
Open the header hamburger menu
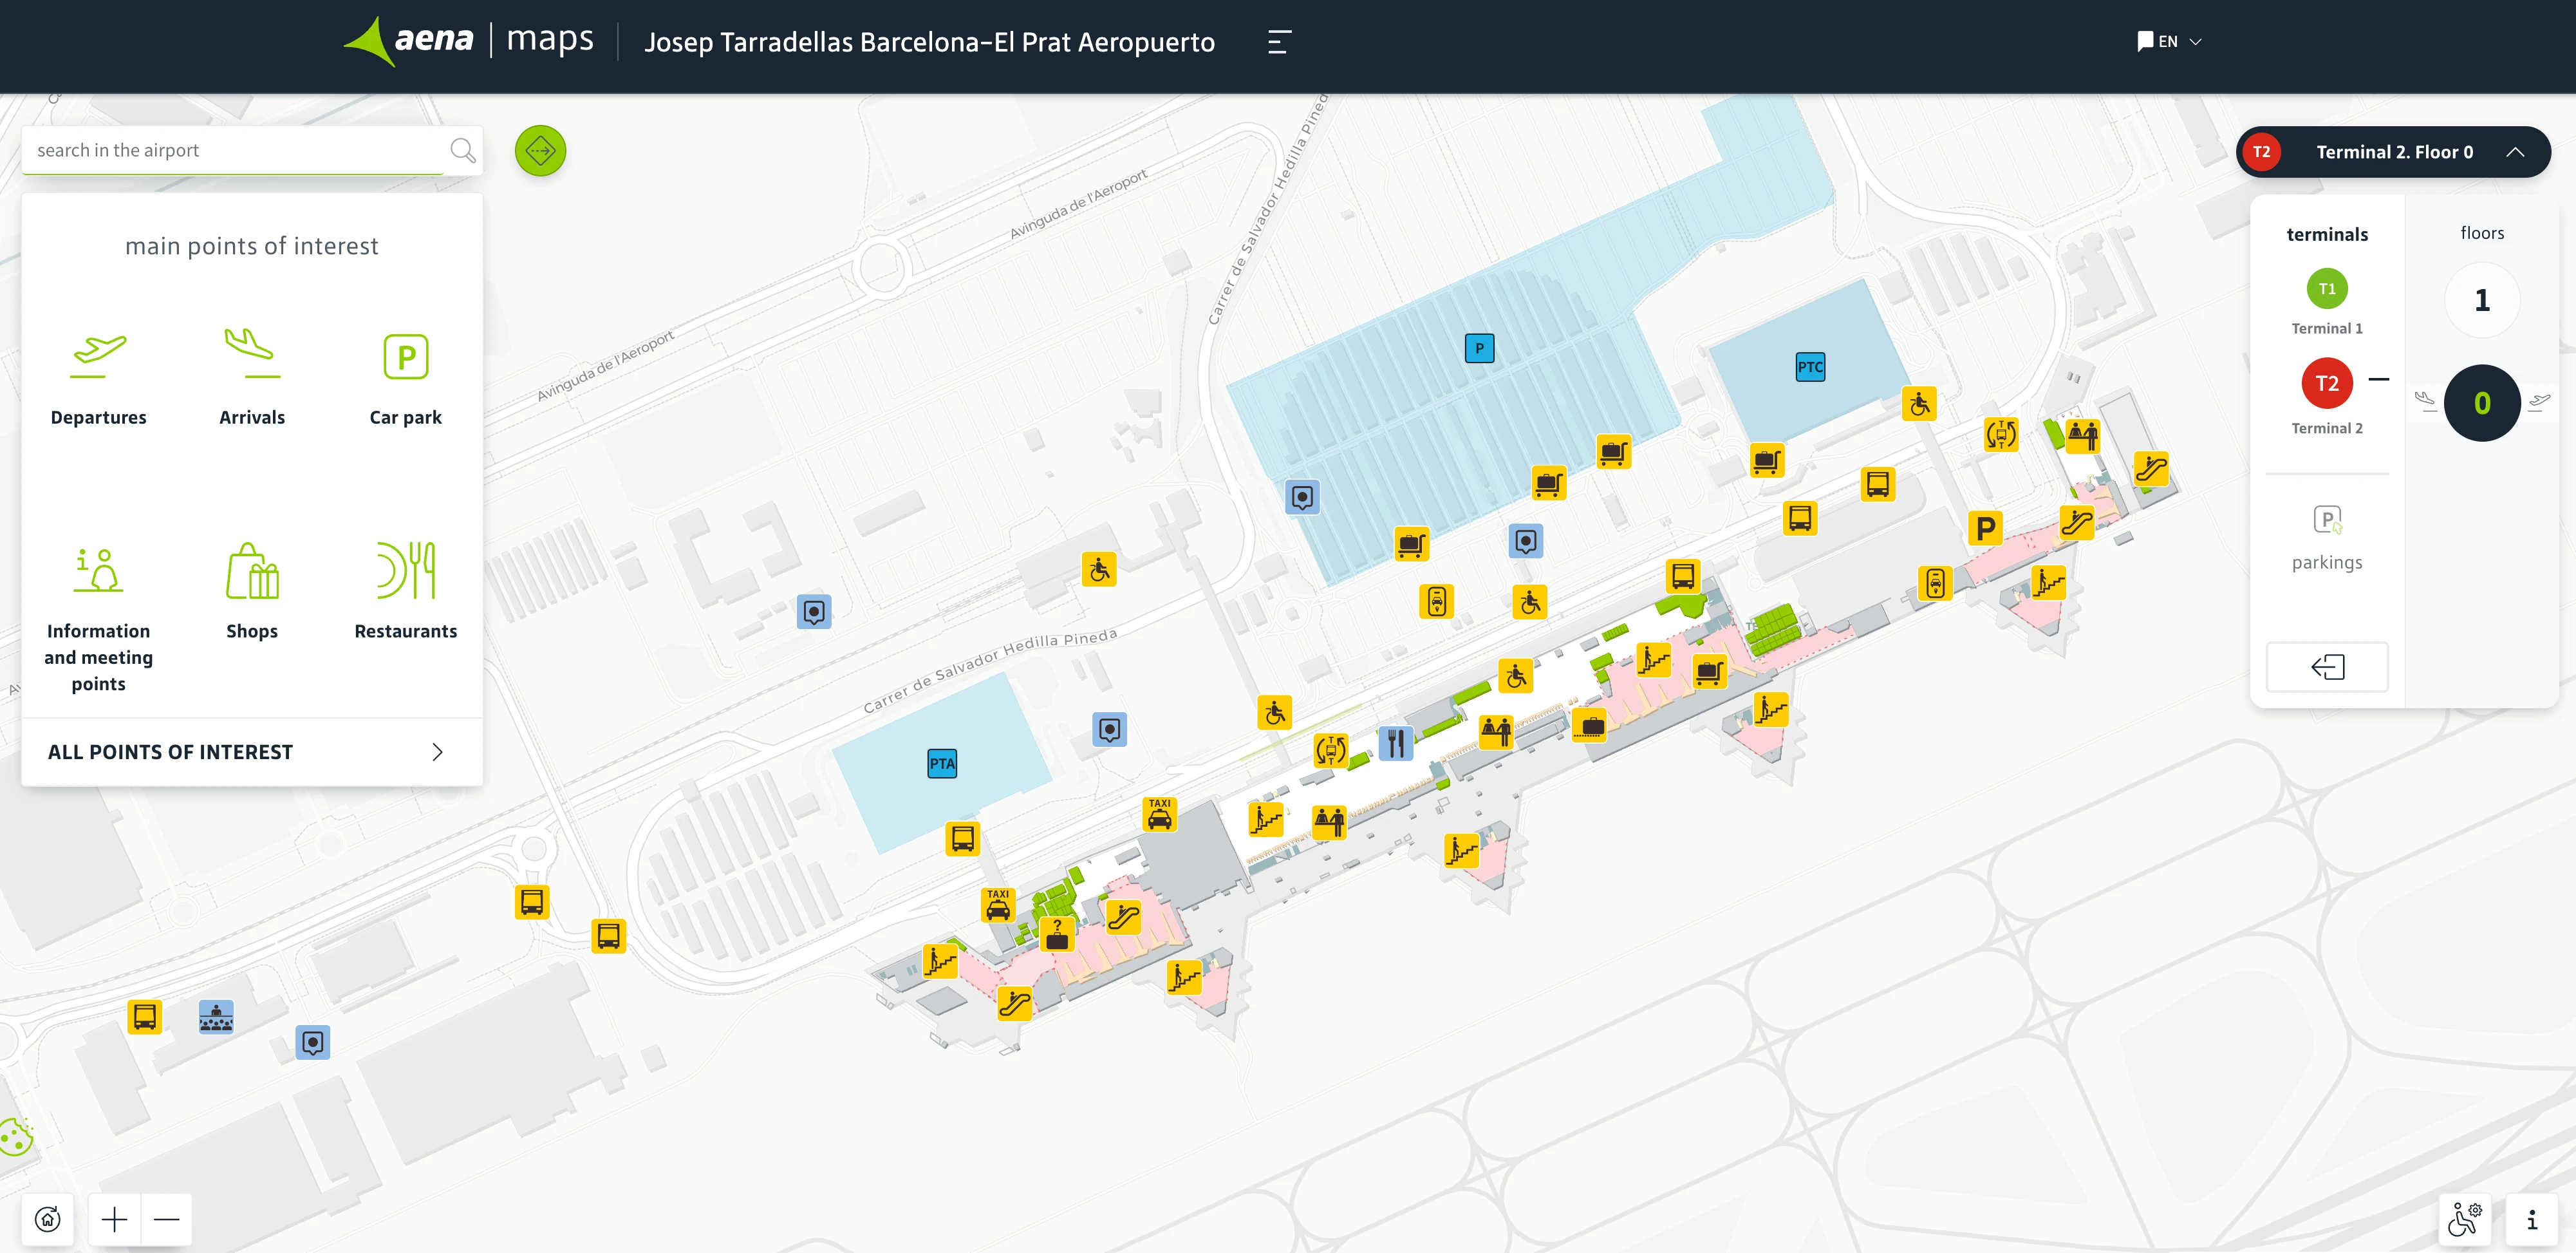click(x=1278, y=42)
